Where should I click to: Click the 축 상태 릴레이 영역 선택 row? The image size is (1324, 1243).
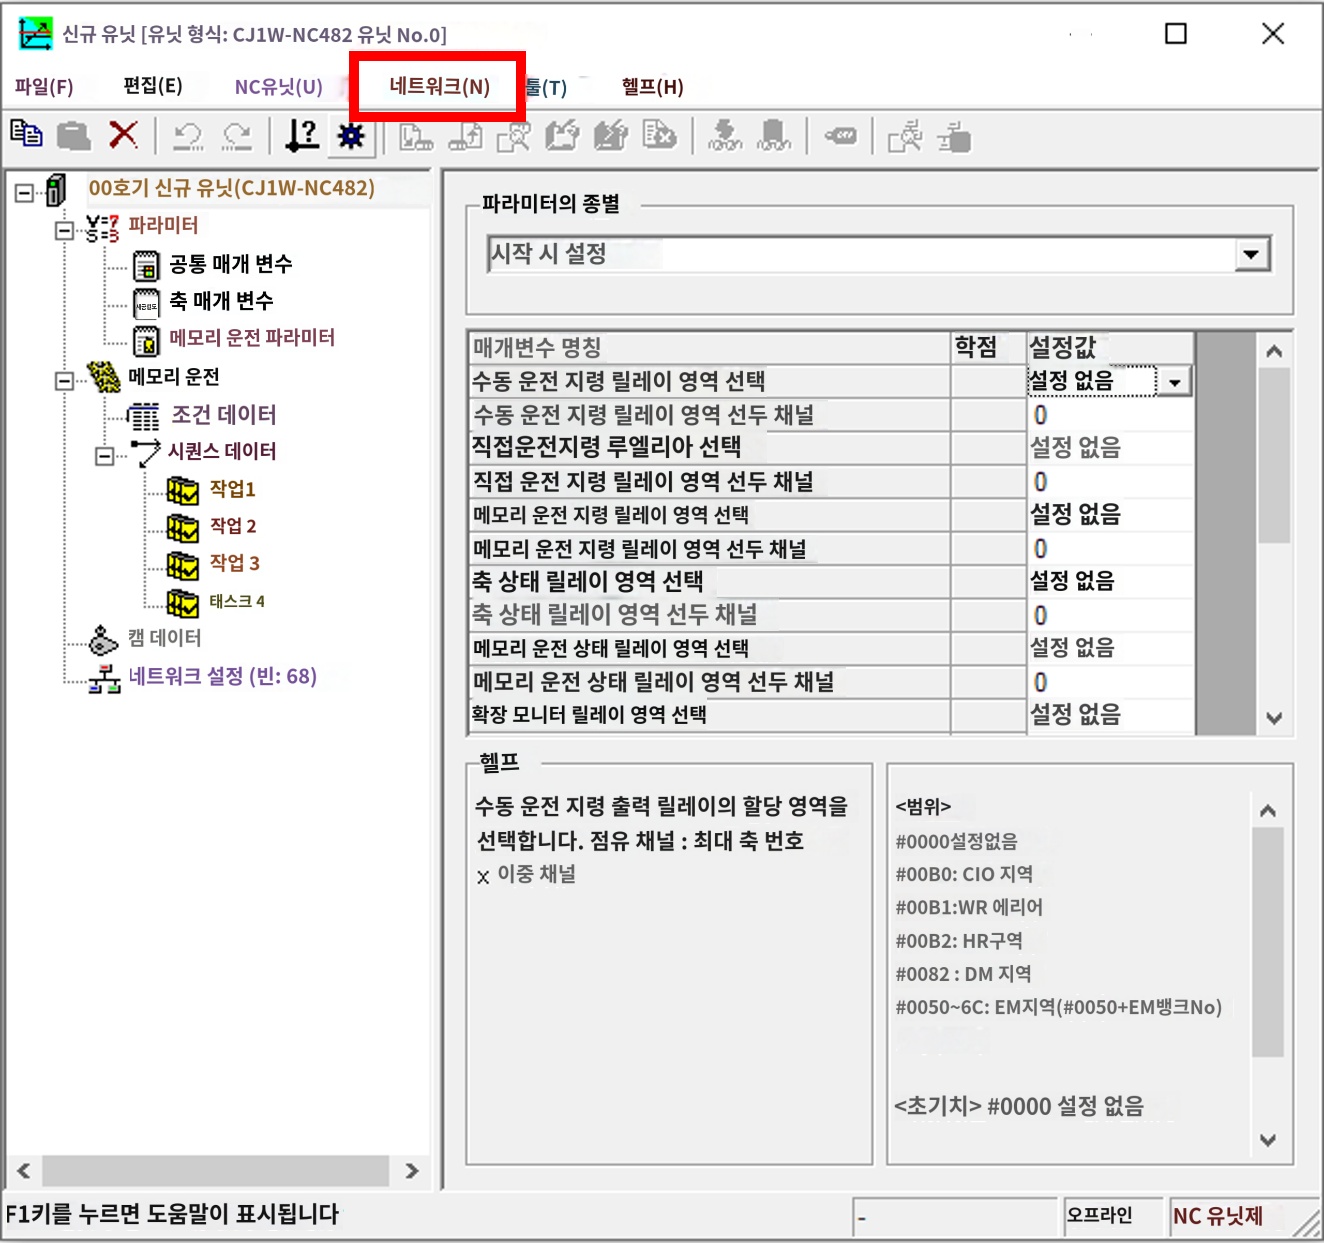831,581
